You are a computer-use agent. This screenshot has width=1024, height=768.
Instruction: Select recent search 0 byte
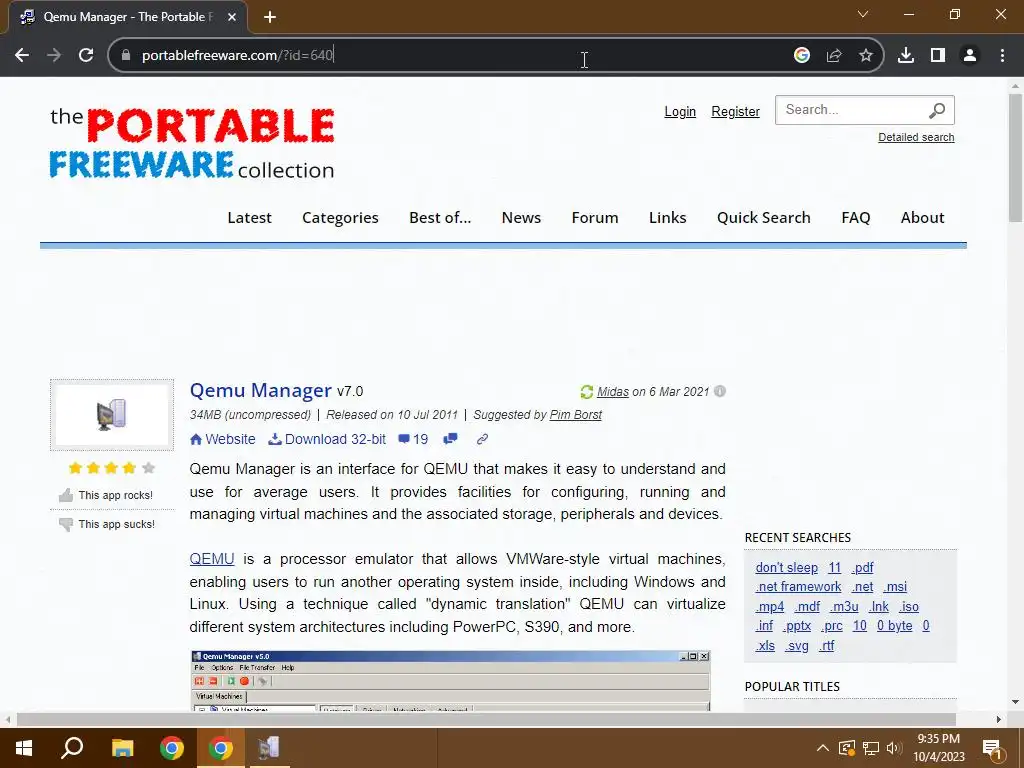click(x=894, y=626)
